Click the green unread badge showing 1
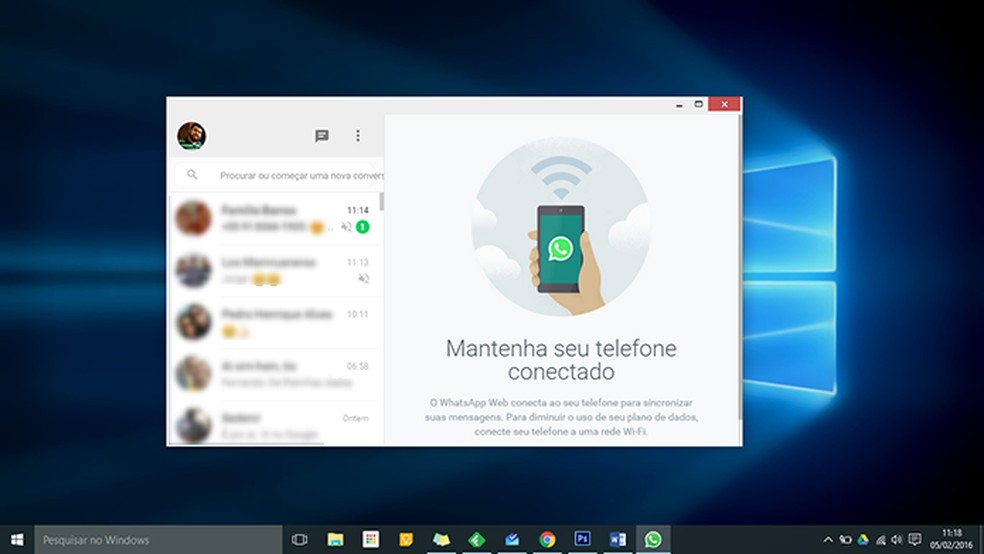The height and width of the screenshot is (554, 984). 362,226
